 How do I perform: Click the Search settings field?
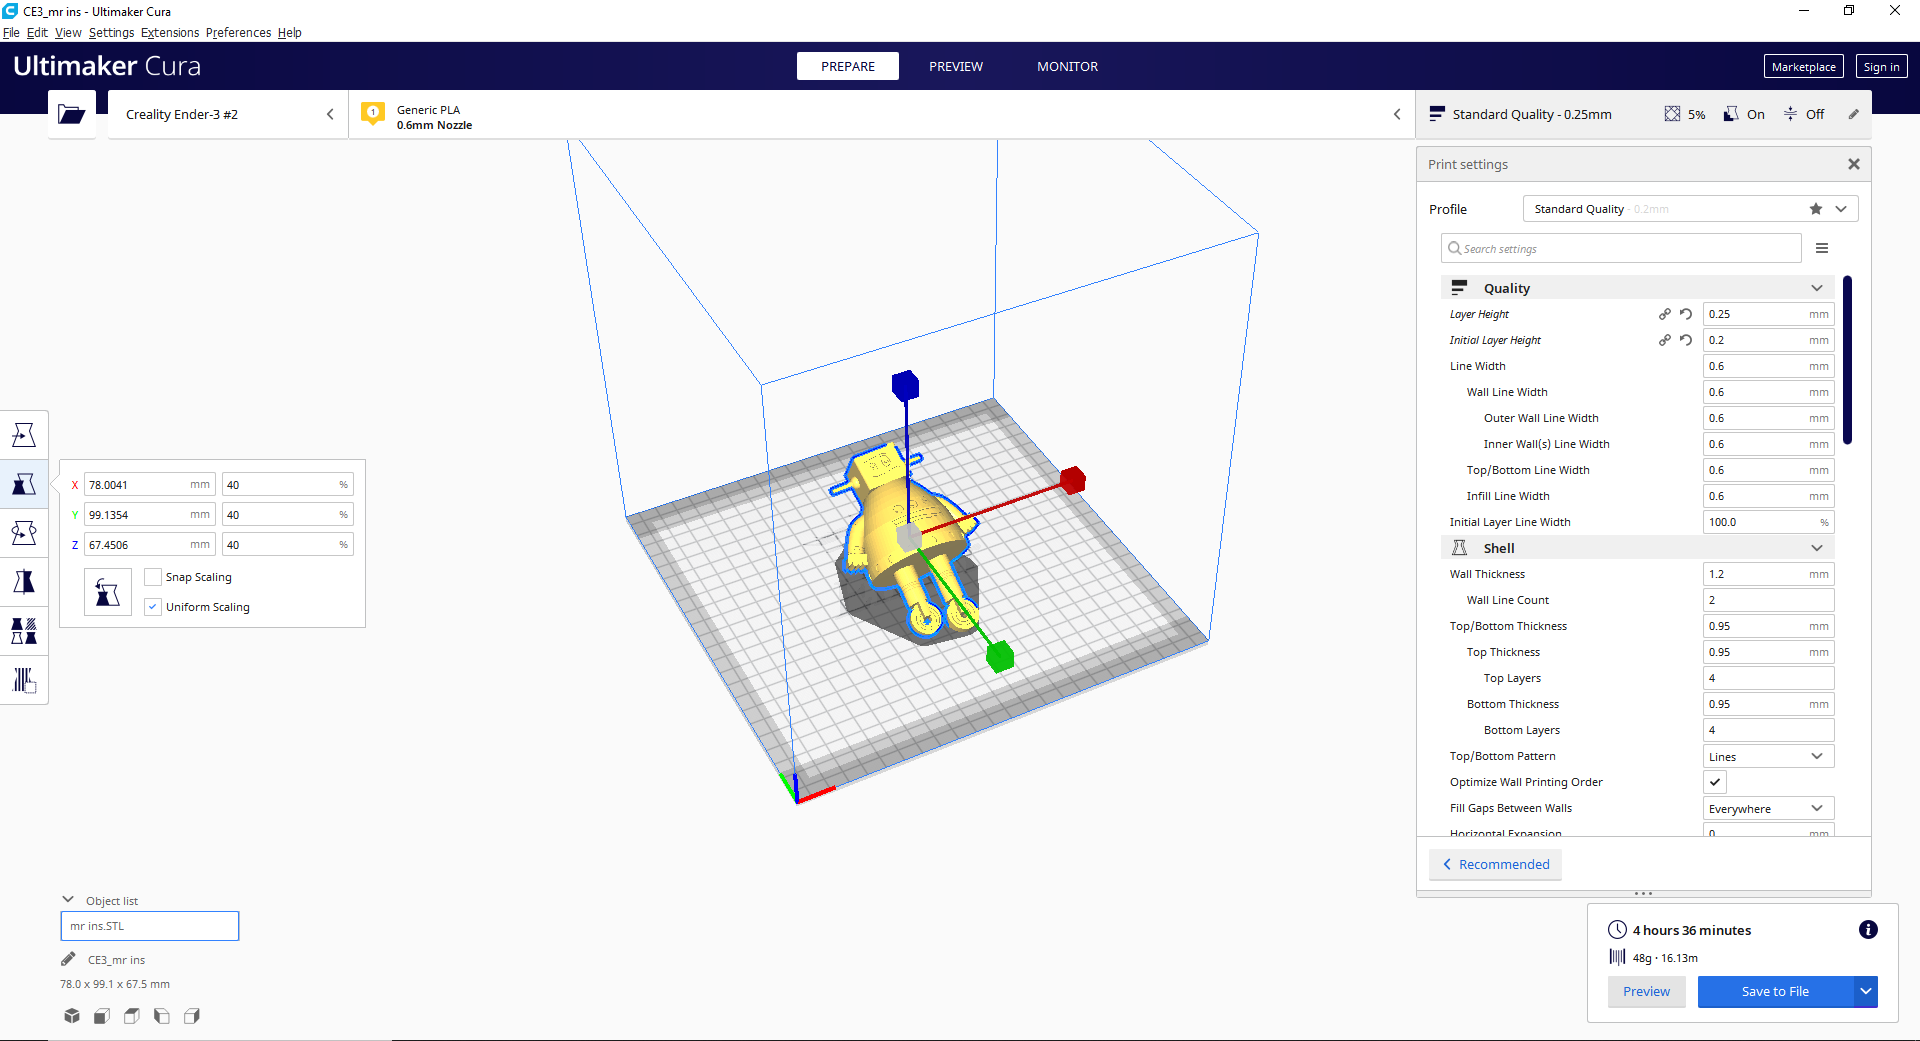(1621, 248)
